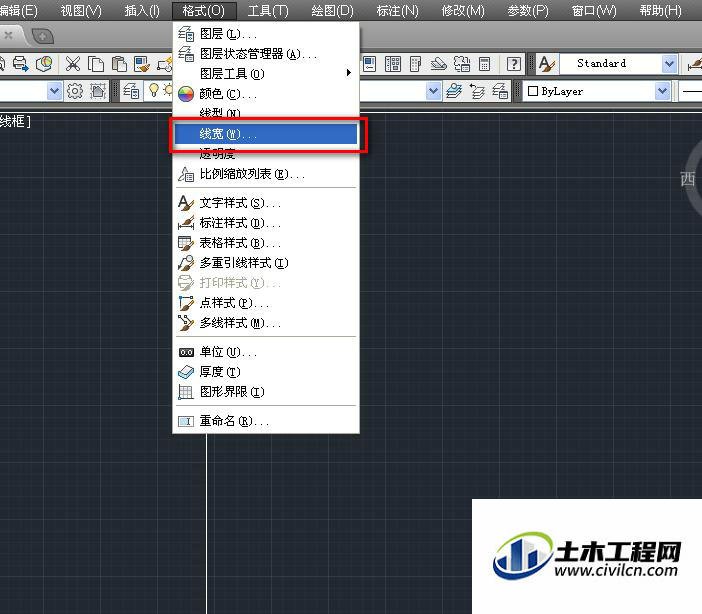Click the Match Properties brush icon
Image resolution: width=702 pixels, height=614 pixels.
142,64
